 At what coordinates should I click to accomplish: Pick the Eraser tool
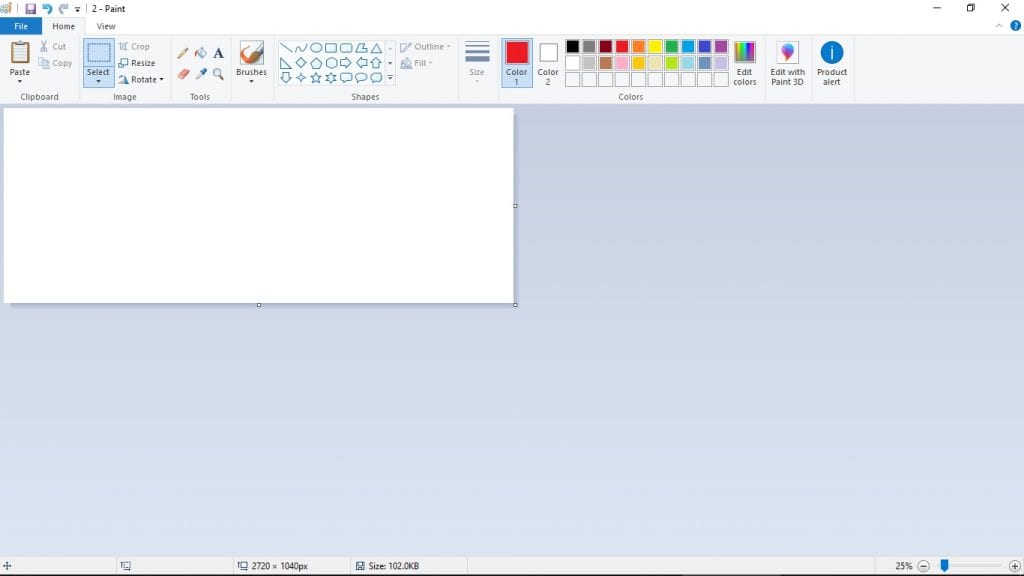(183, 74)
